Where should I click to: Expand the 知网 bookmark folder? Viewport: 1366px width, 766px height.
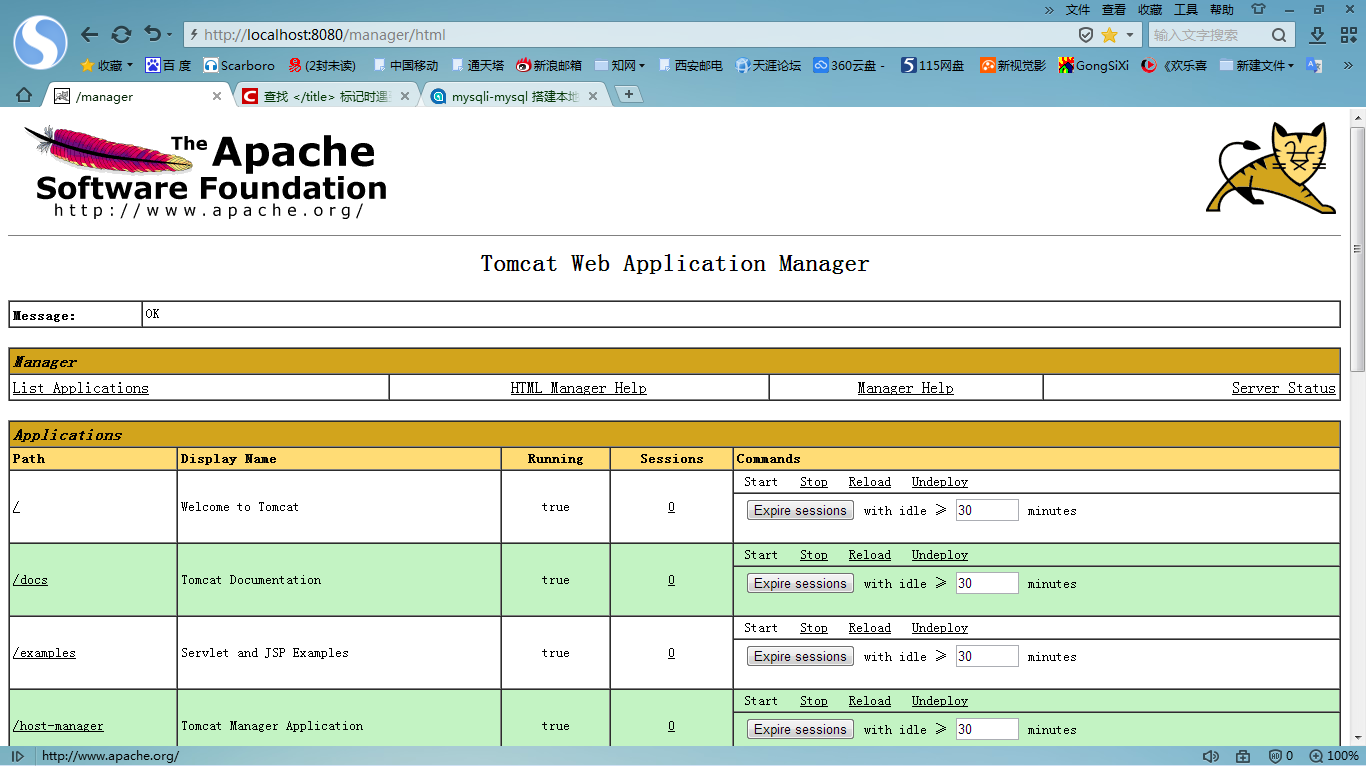(619, 65)
